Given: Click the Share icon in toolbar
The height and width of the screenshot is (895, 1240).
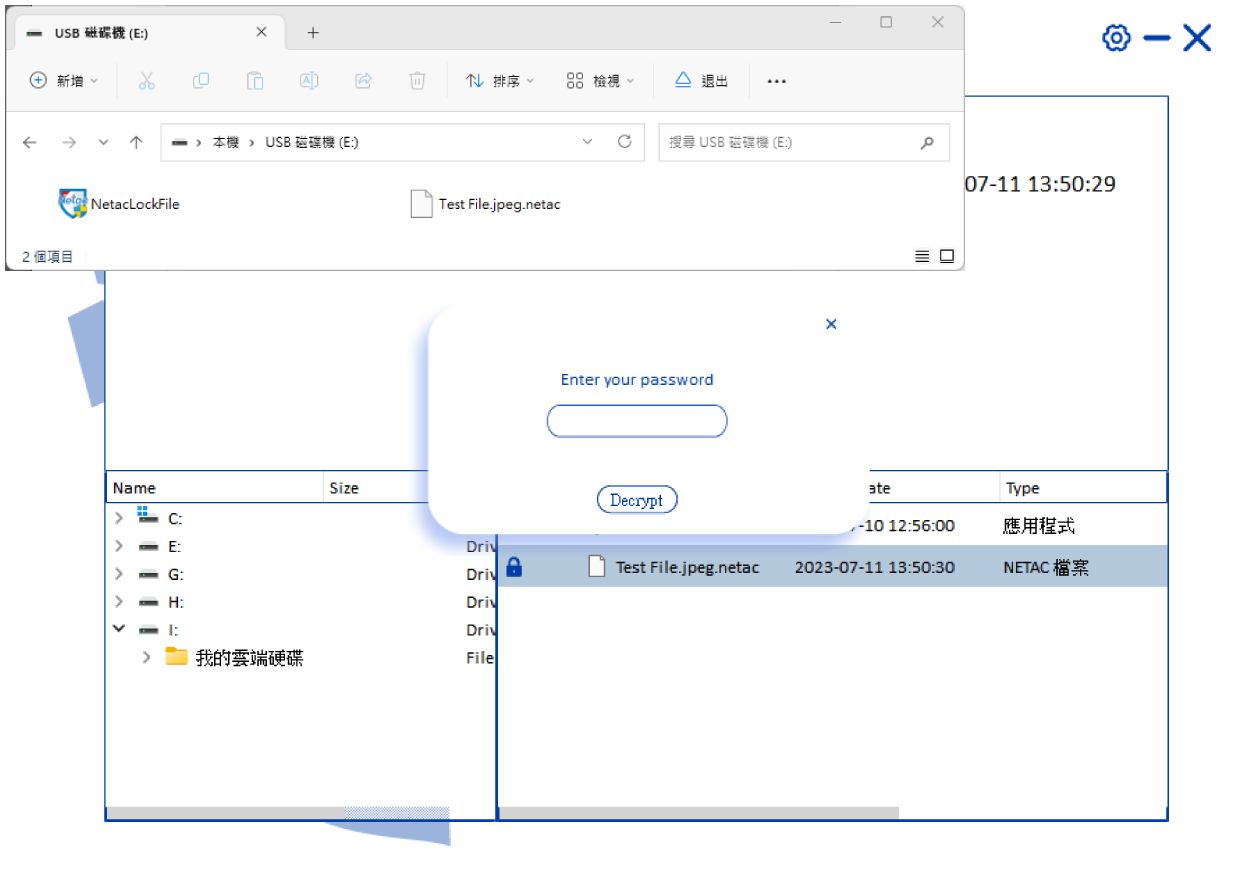Looking at the screenshot, I should (364, 81).
